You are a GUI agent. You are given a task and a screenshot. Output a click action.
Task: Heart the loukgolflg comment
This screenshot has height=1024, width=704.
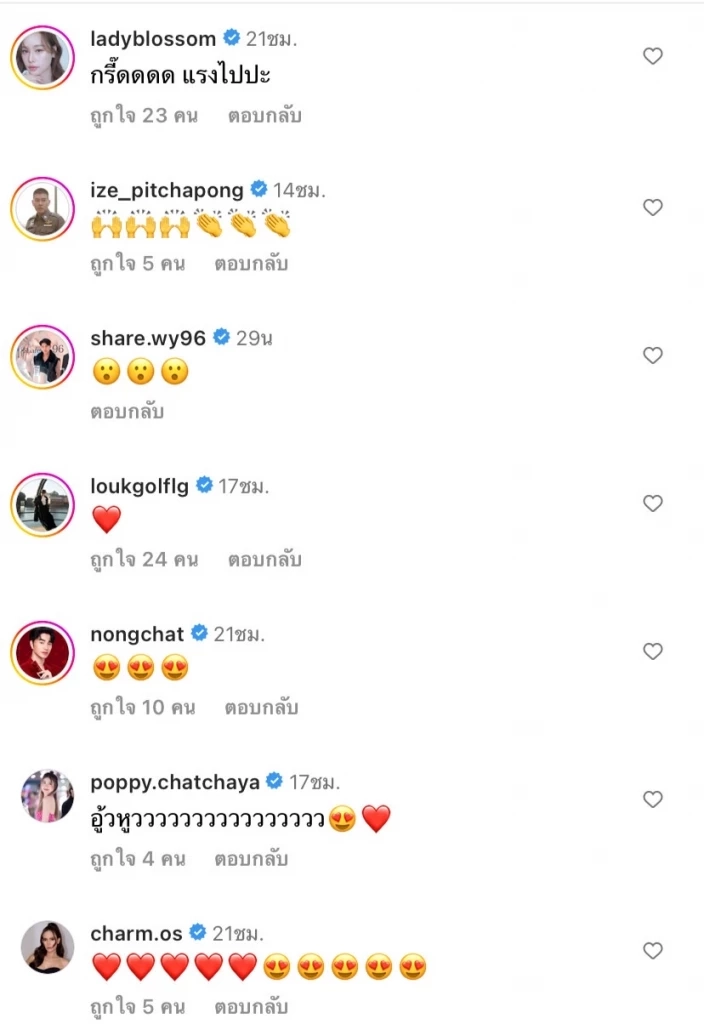coord(653,503)
